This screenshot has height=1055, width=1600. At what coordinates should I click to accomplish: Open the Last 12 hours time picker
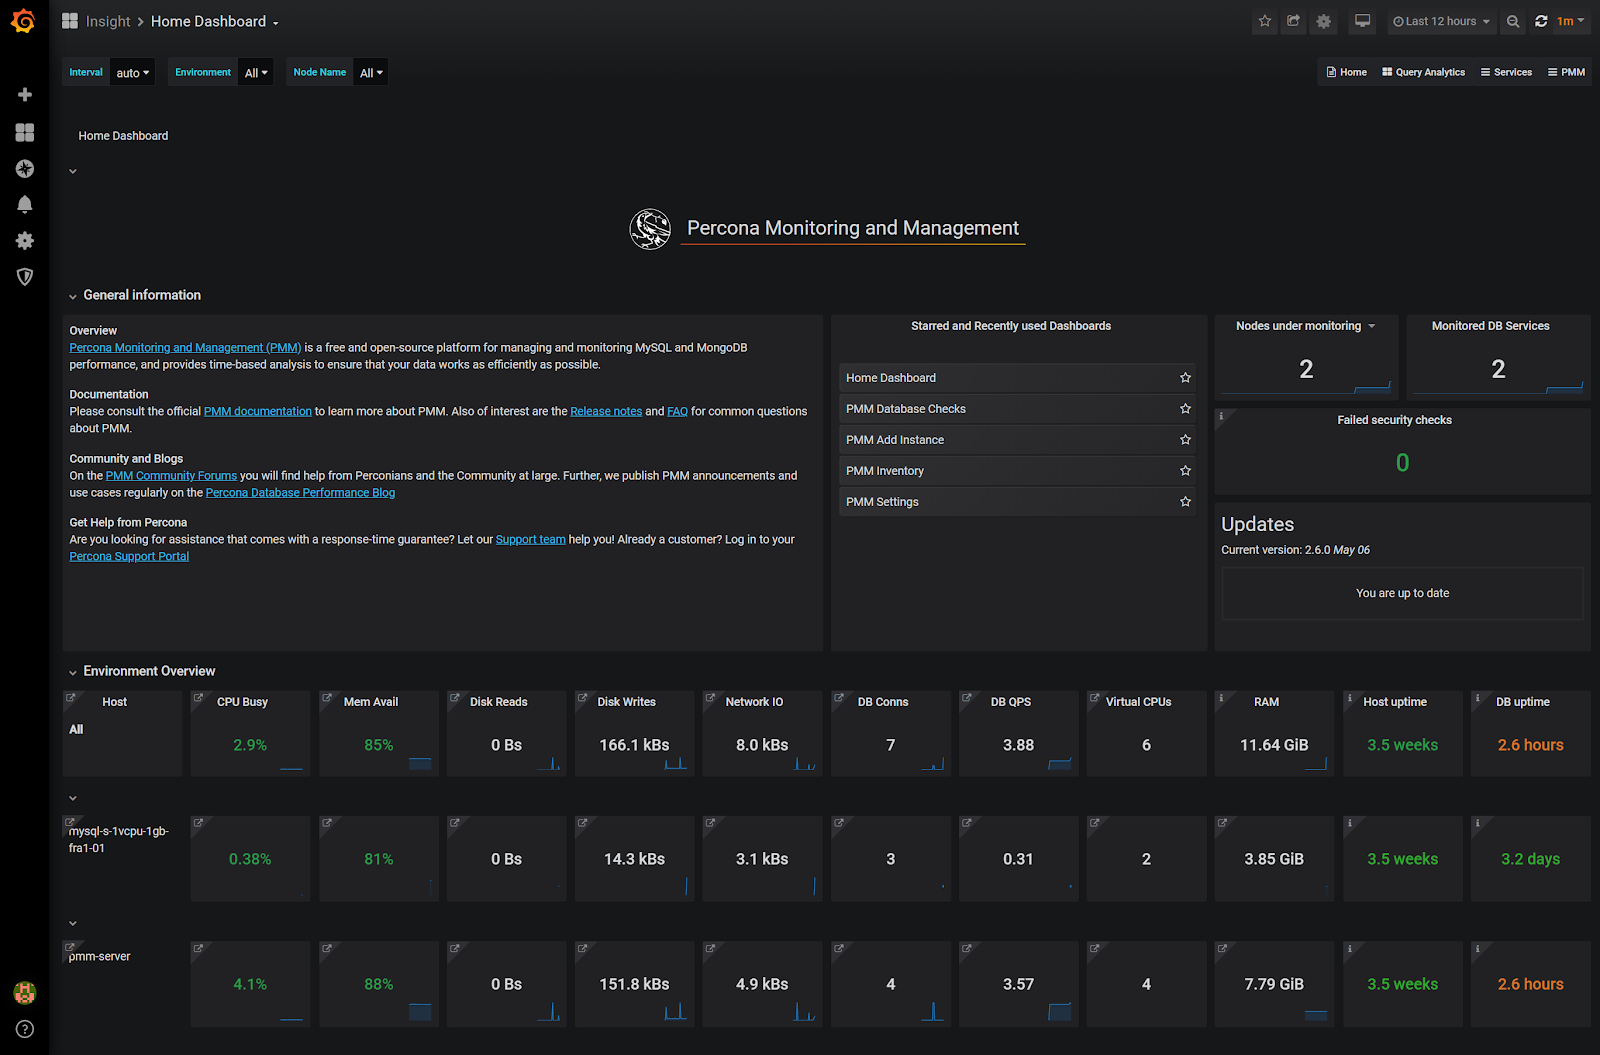tap(1440, 21)
